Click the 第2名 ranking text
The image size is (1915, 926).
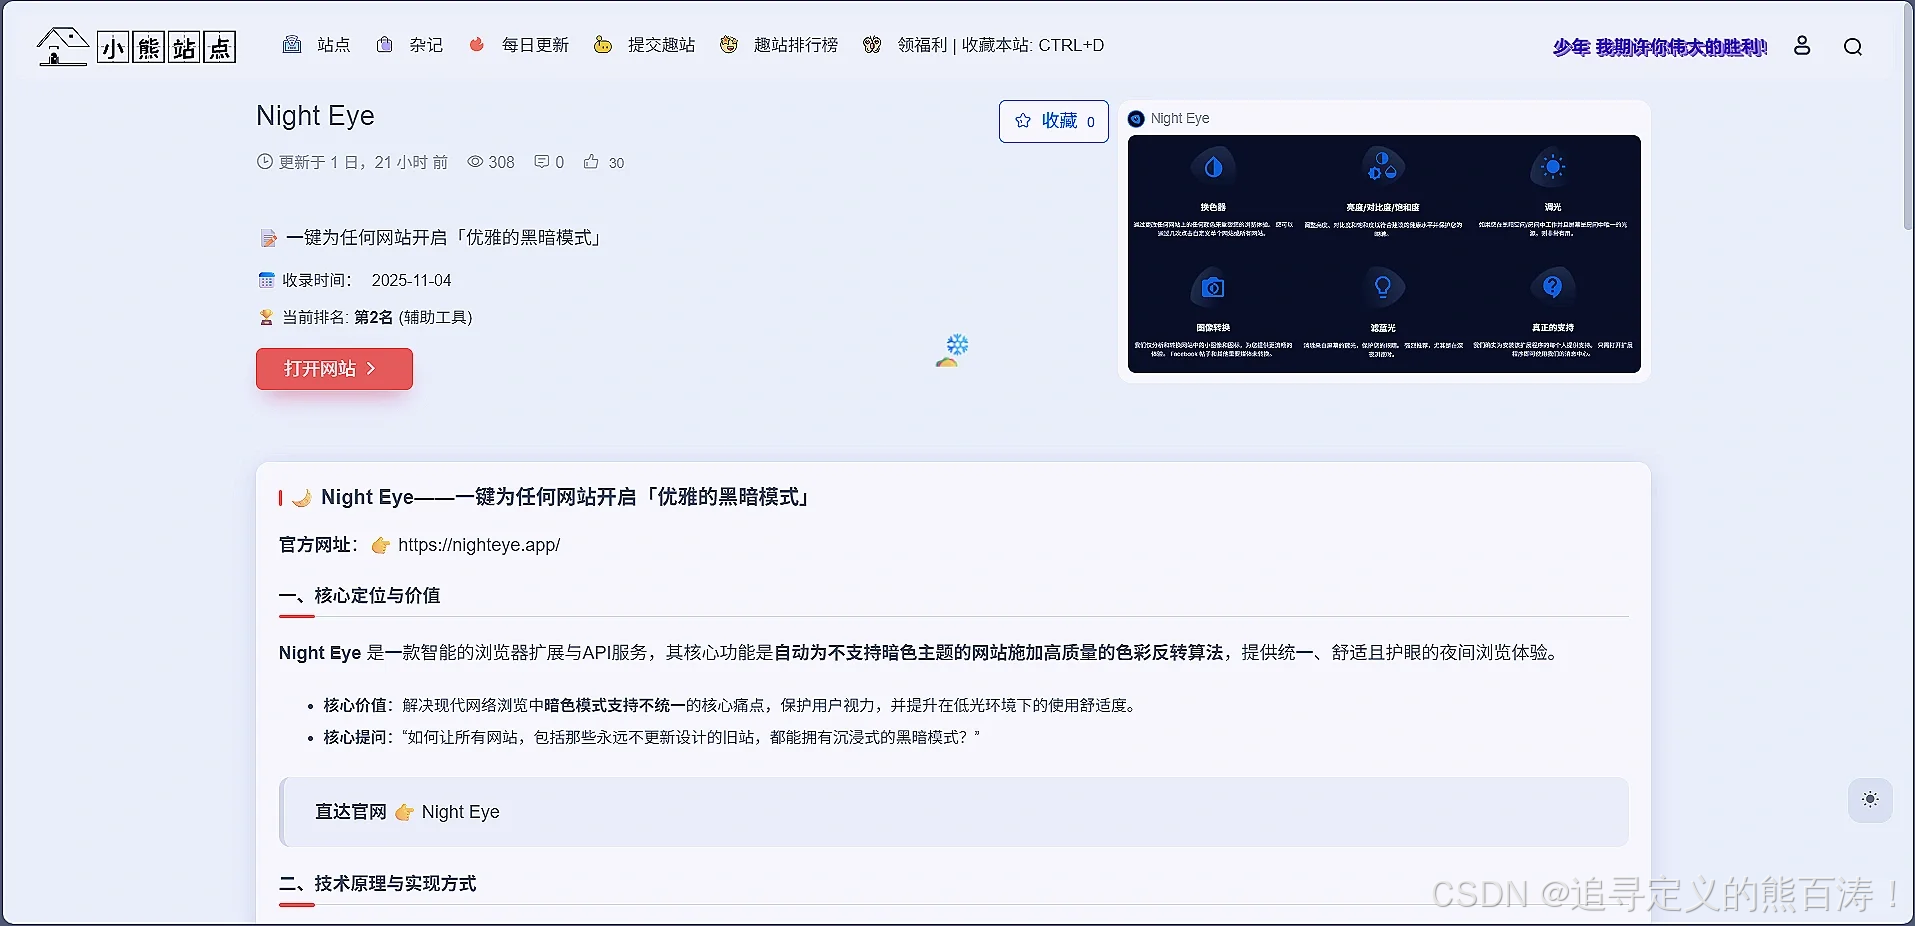click(373, 317)
